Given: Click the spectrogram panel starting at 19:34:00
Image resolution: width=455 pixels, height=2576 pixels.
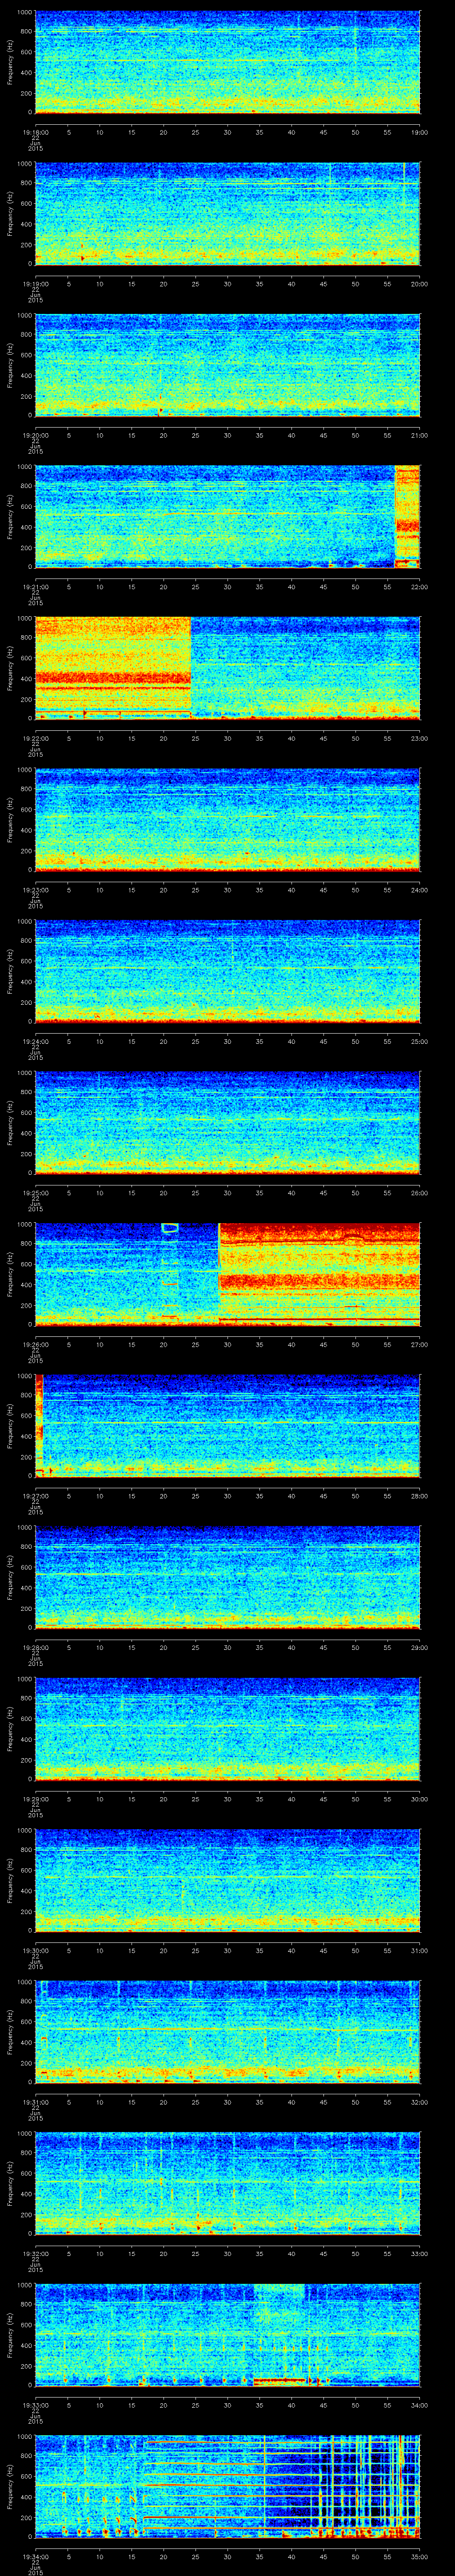Looking at the screenshot, I should click(x=228, y=2486).
